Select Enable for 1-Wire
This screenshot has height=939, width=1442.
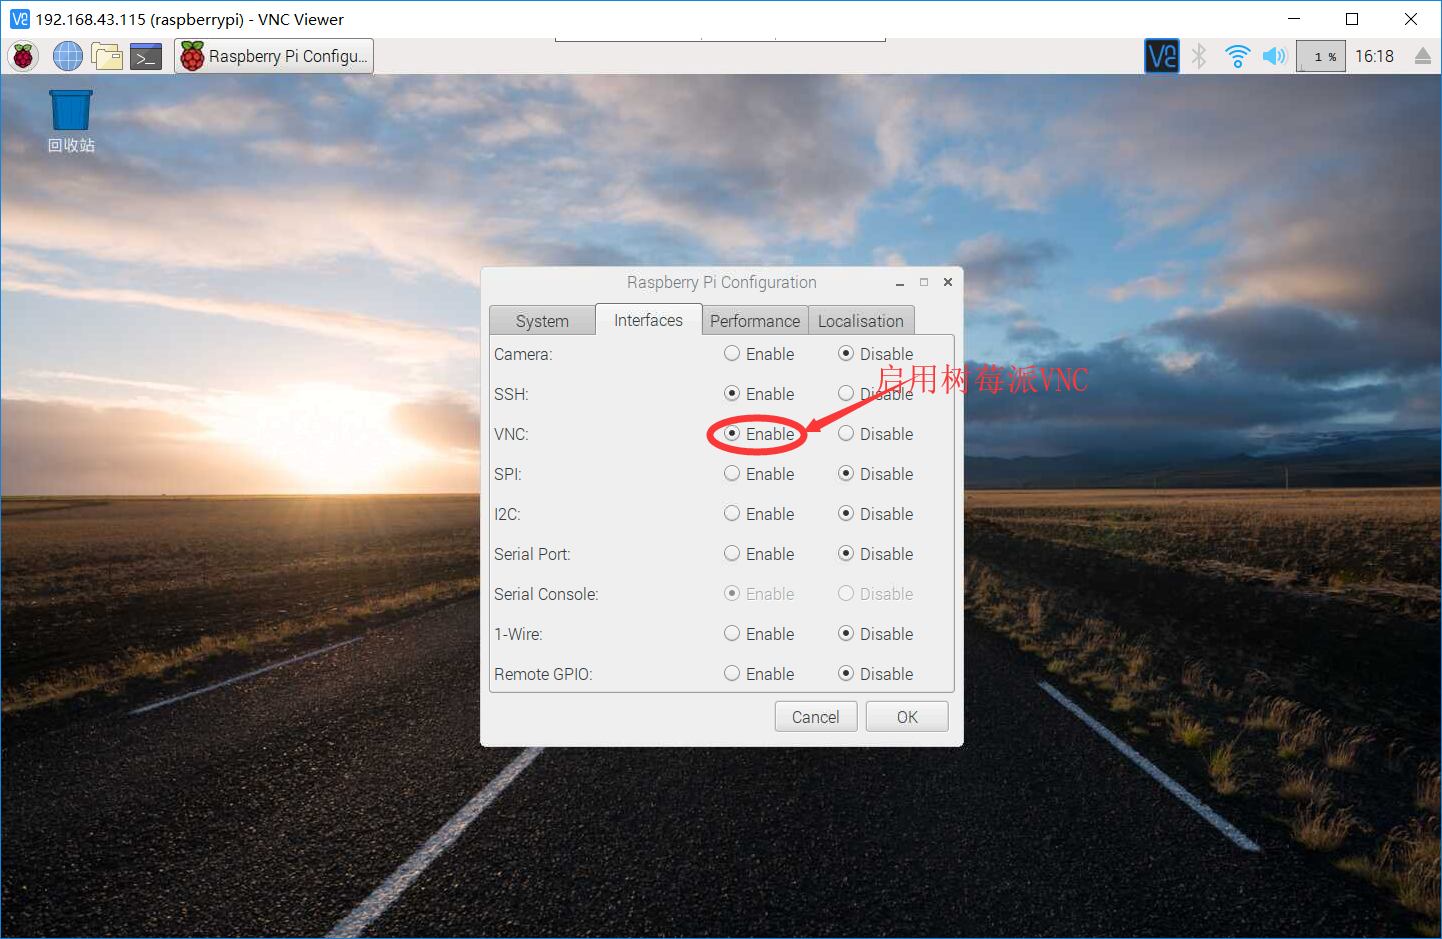pyautogui.click(x=759, y=634)
